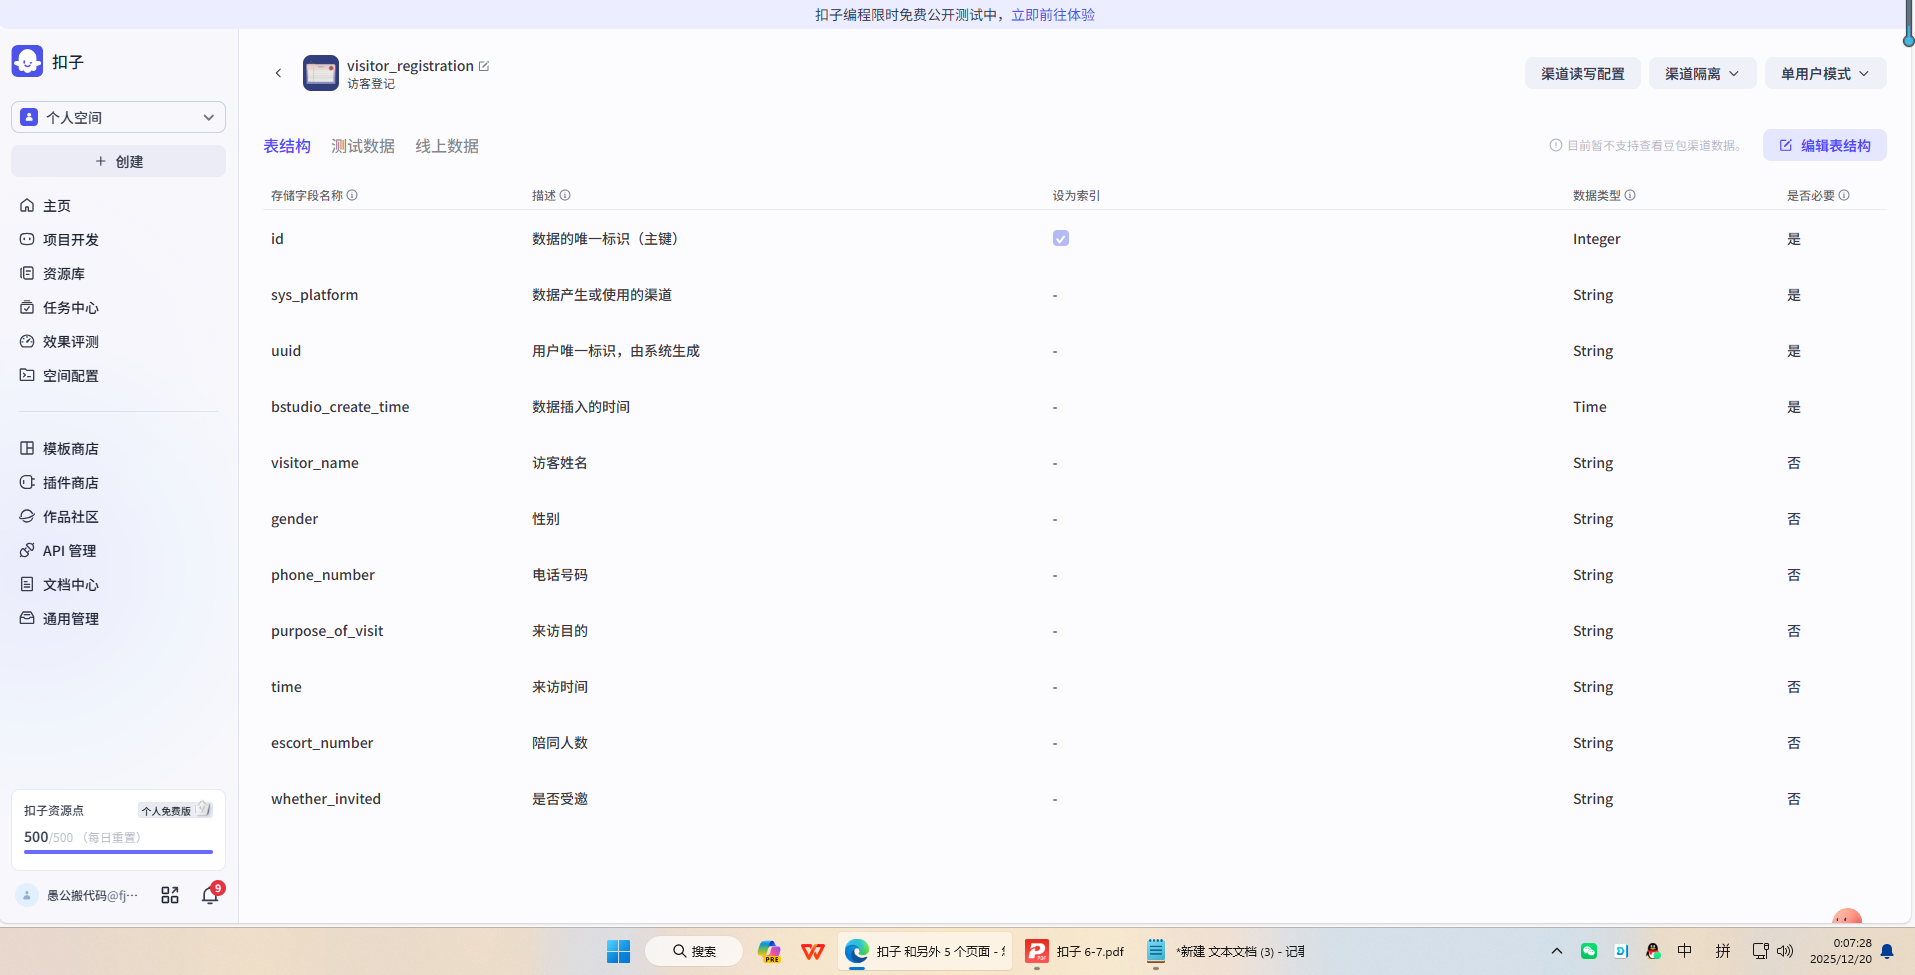1915x975 pixels.
Task: Open 资源库 from the sidebar
Action: pos(64,273)
